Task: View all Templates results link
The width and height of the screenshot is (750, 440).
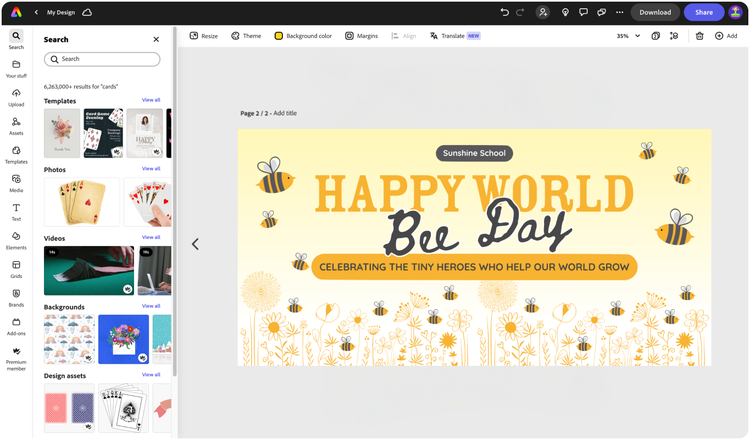Action: 151,100
